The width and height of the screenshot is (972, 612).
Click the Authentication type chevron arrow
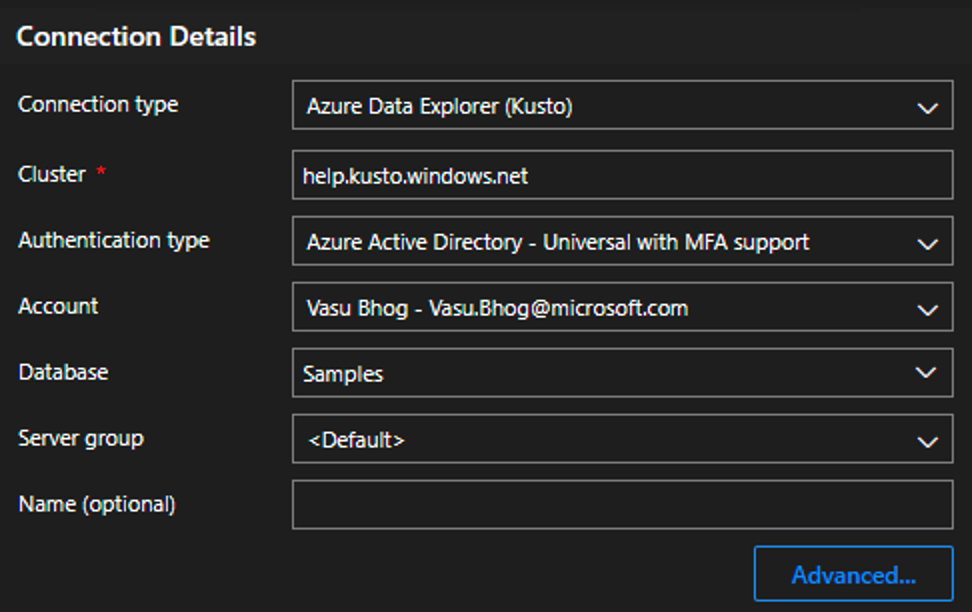[x=927, y=243]
